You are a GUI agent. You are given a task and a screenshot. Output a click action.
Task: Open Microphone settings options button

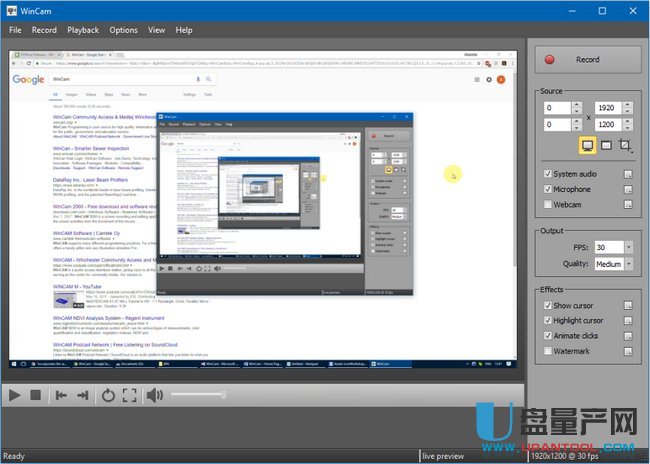628,189
